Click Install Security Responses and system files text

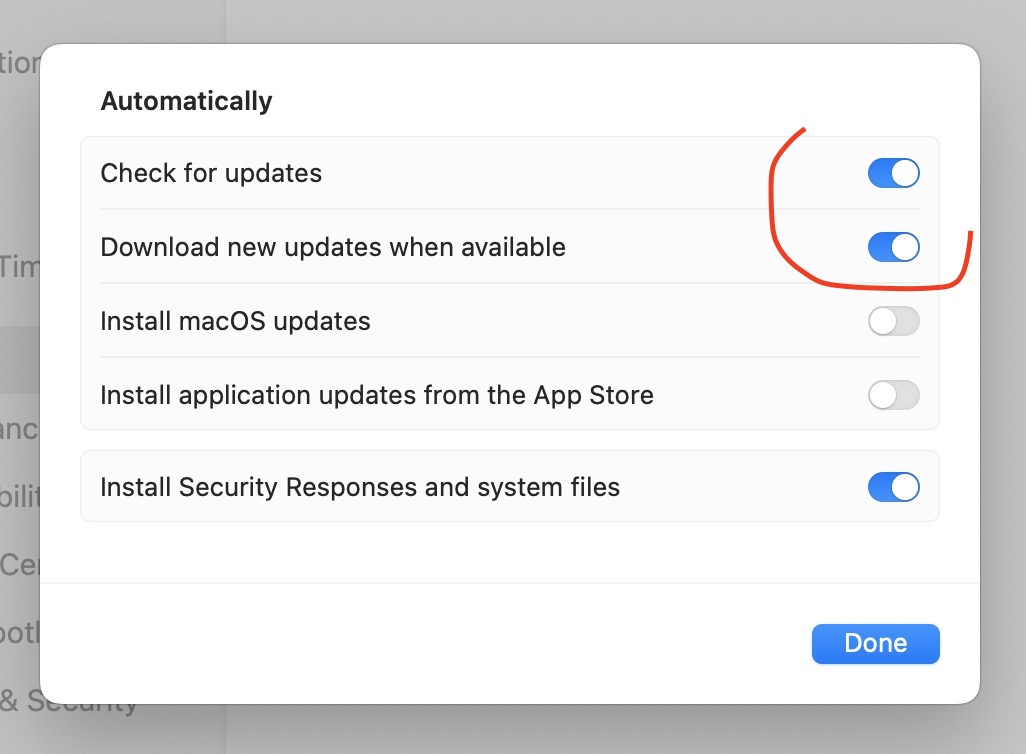(x=360, y=487)
